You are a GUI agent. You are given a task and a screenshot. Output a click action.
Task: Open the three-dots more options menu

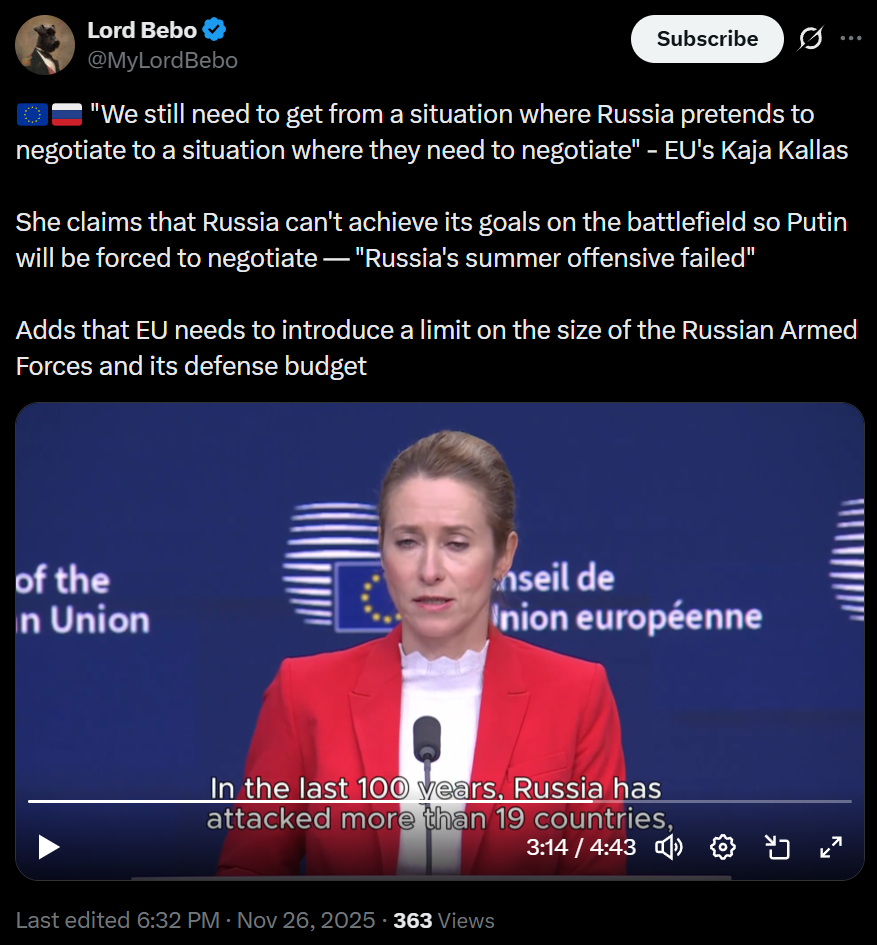850,39
